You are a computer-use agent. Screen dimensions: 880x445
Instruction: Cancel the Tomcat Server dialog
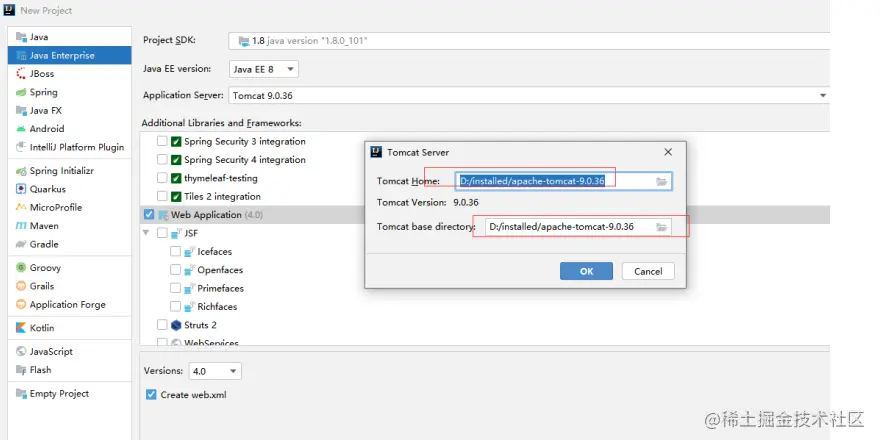648,271
